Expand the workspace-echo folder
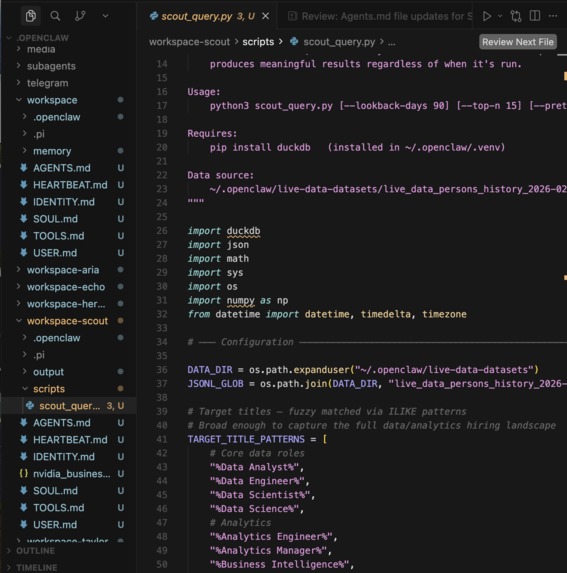 (x=66, y=287)
